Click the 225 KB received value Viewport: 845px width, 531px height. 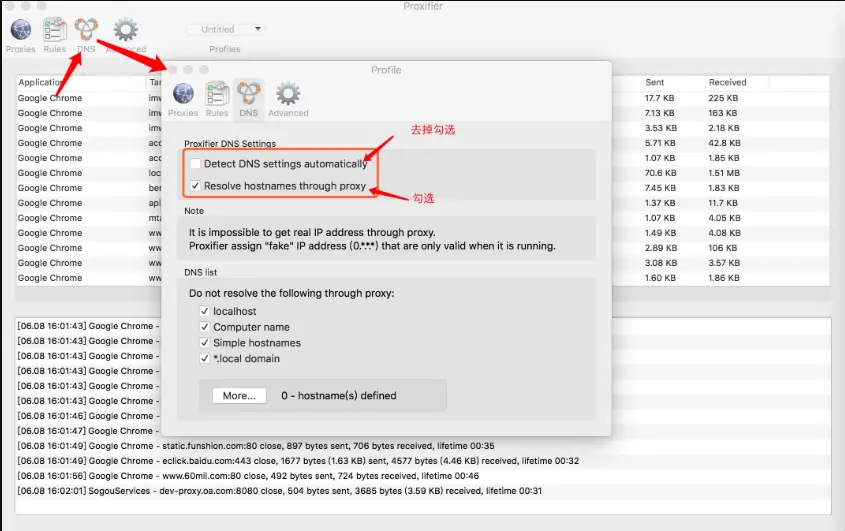[723, 98]
